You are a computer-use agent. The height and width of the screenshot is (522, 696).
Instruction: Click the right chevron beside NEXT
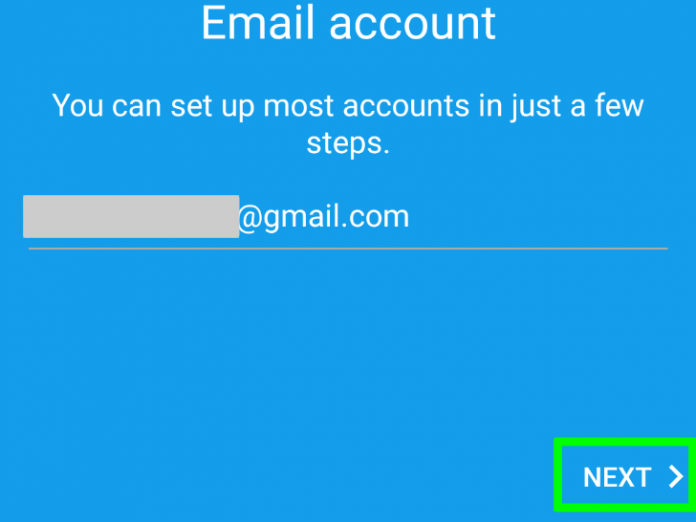[676, 477]
